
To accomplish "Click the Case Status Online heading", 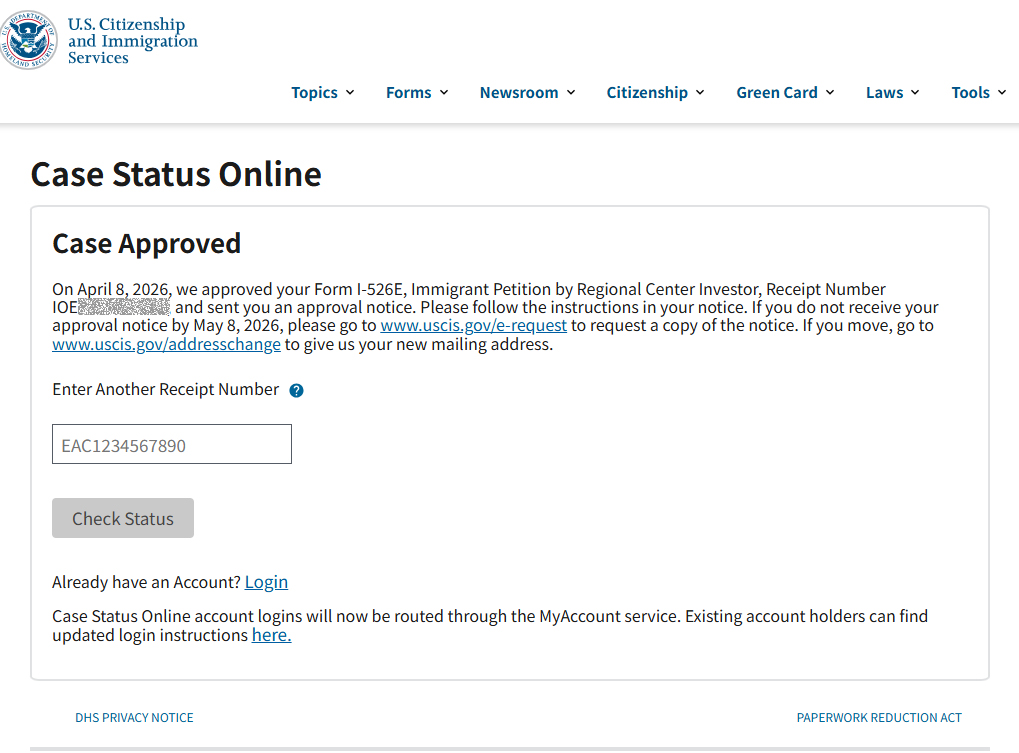I will (176, 174).
